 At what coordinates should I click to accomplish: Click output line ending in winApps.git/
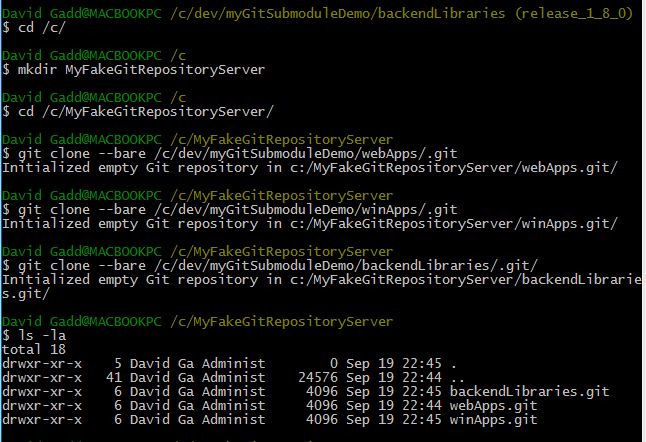pyautogui.click(x=310, y=224)
